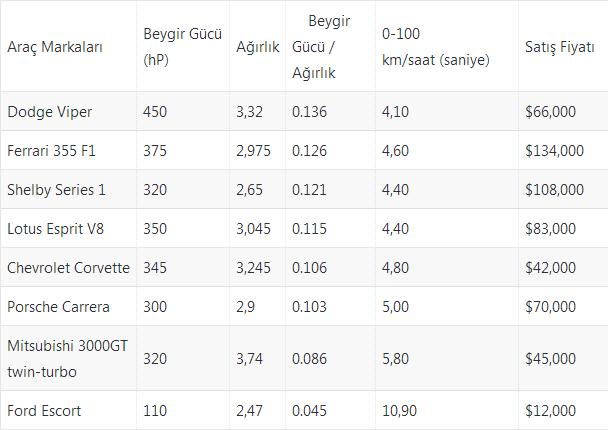This screenshot has height=430, width=608.
Task: Select the Ağırlık column header
Action: pos(257,47)
